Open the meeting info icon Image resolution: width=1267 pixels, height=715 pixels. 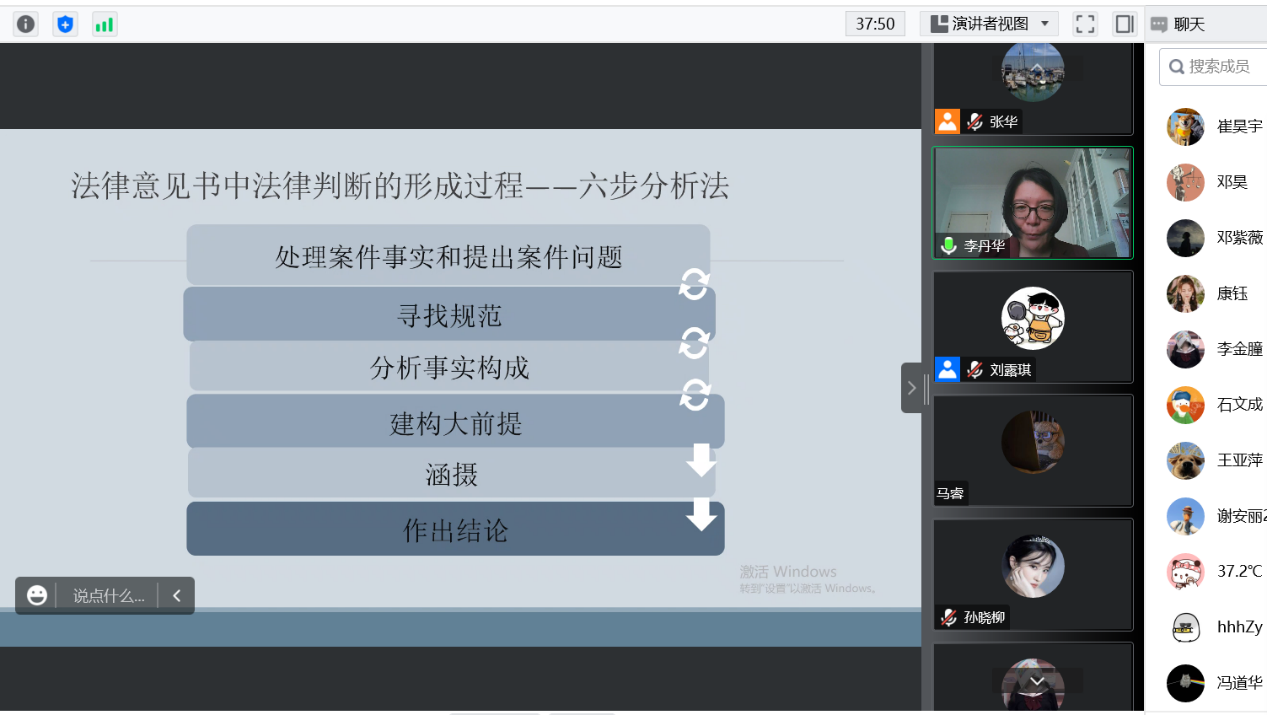(26, 24)
